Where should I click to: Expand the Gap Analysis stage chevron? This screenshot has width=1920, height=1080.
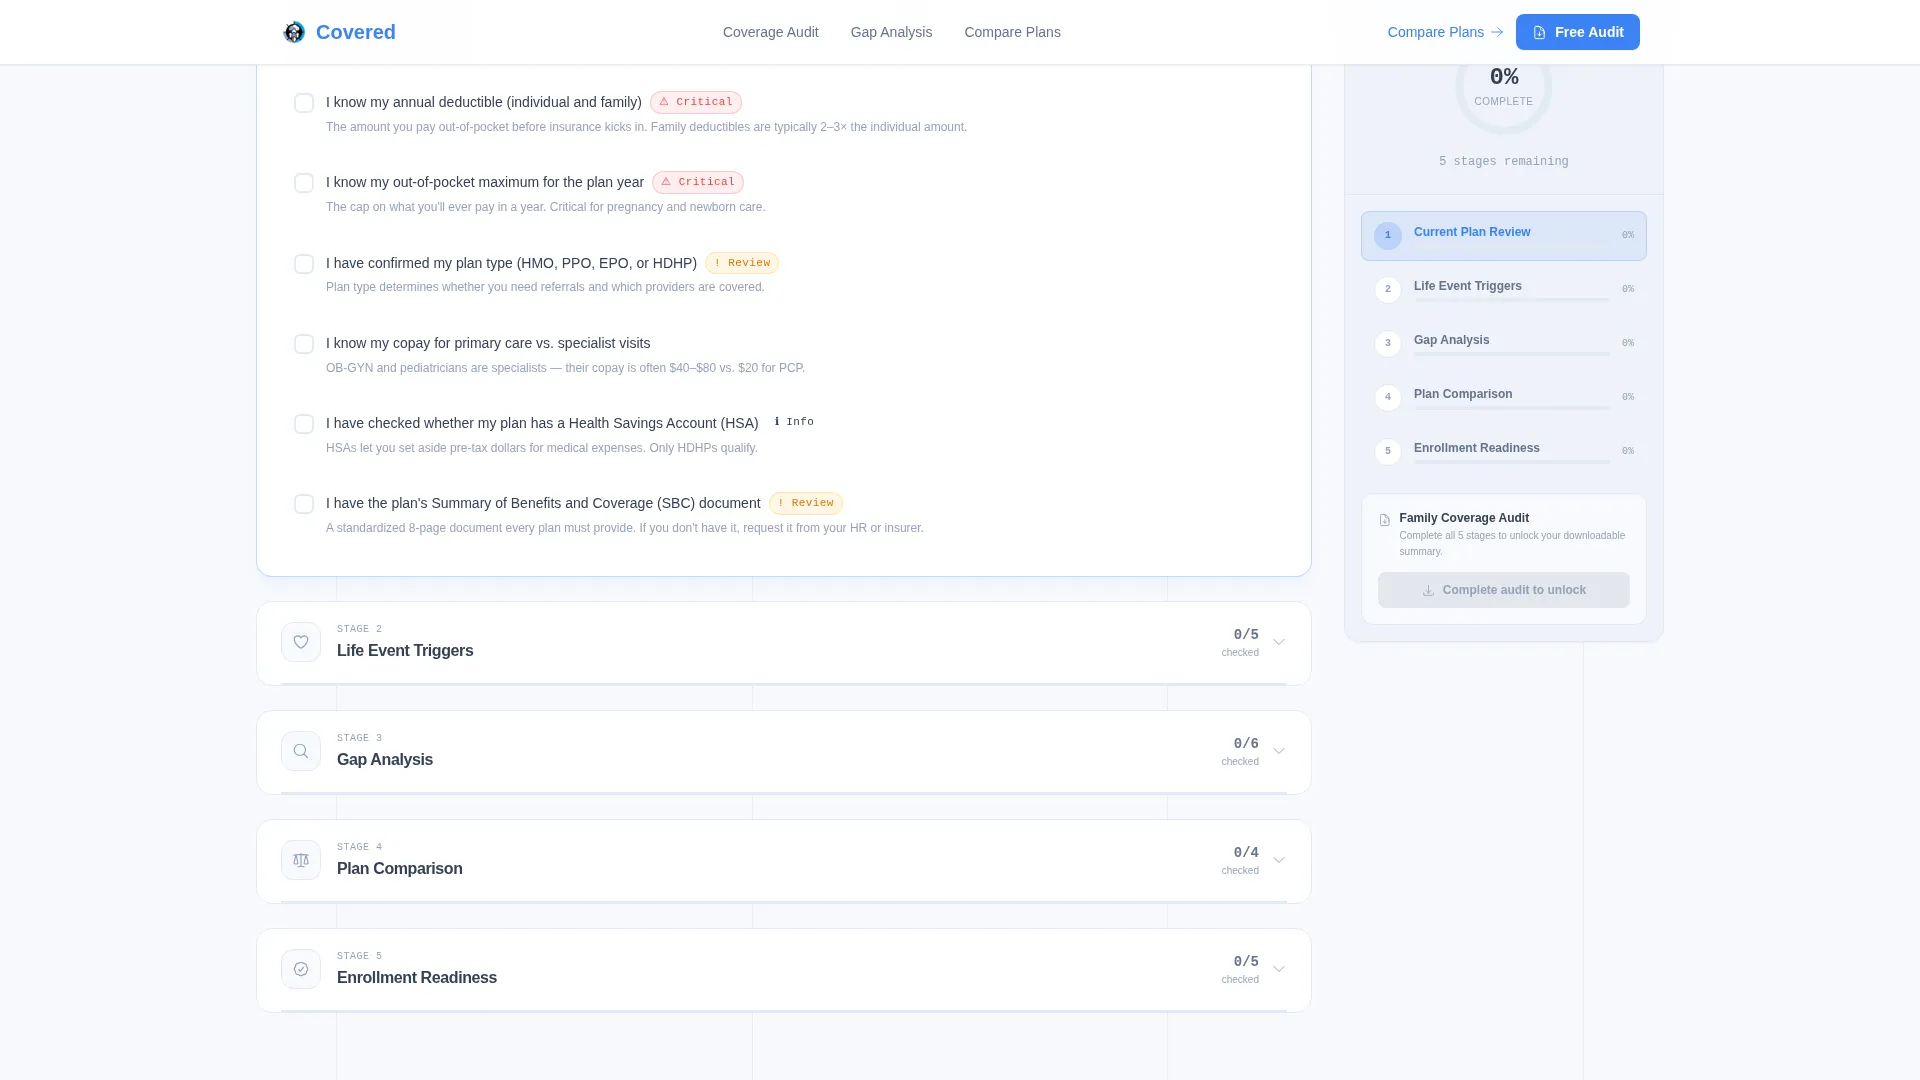(1279, 751)
